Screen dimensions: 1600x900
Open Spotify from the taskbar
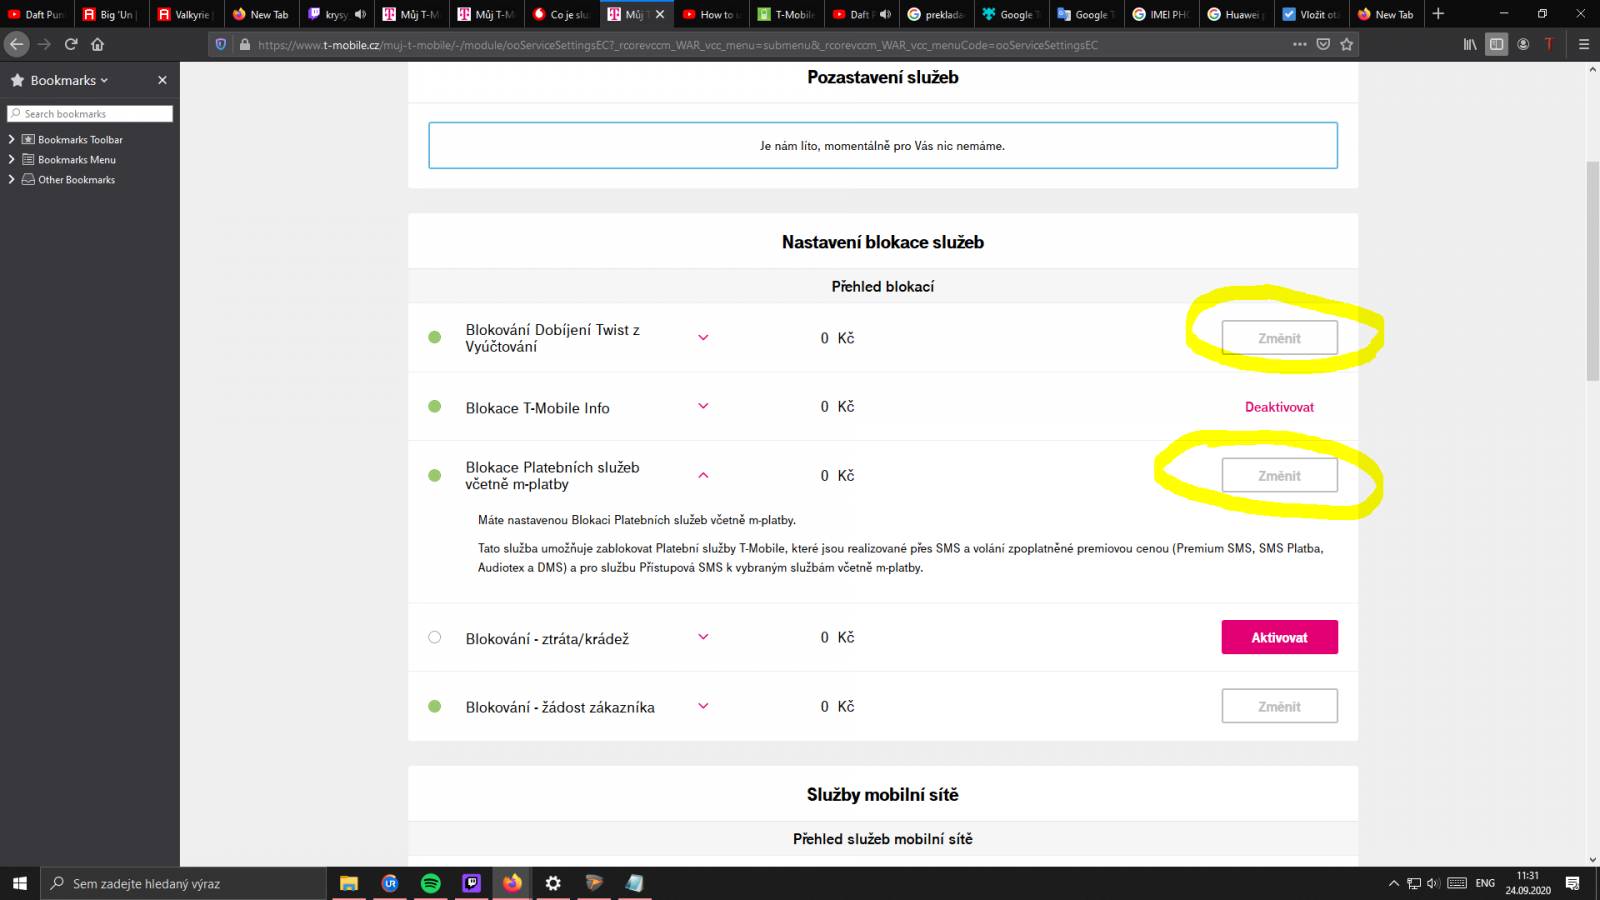click(x=431, y=883)
